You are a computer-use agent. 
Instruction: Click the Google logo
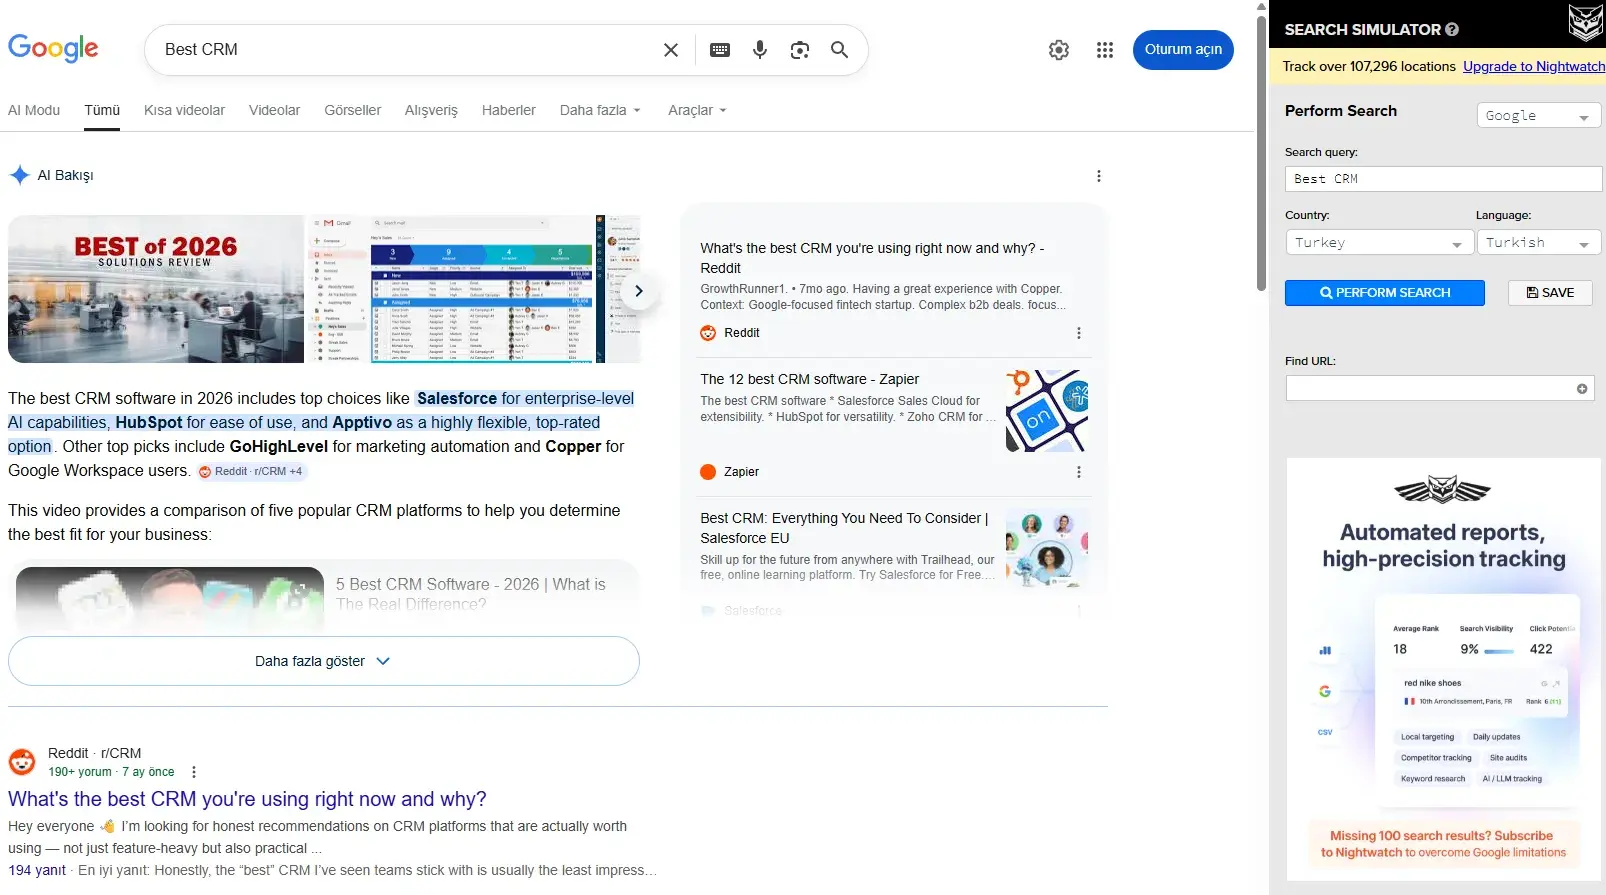pyautogui.click(x=53, y=48)
